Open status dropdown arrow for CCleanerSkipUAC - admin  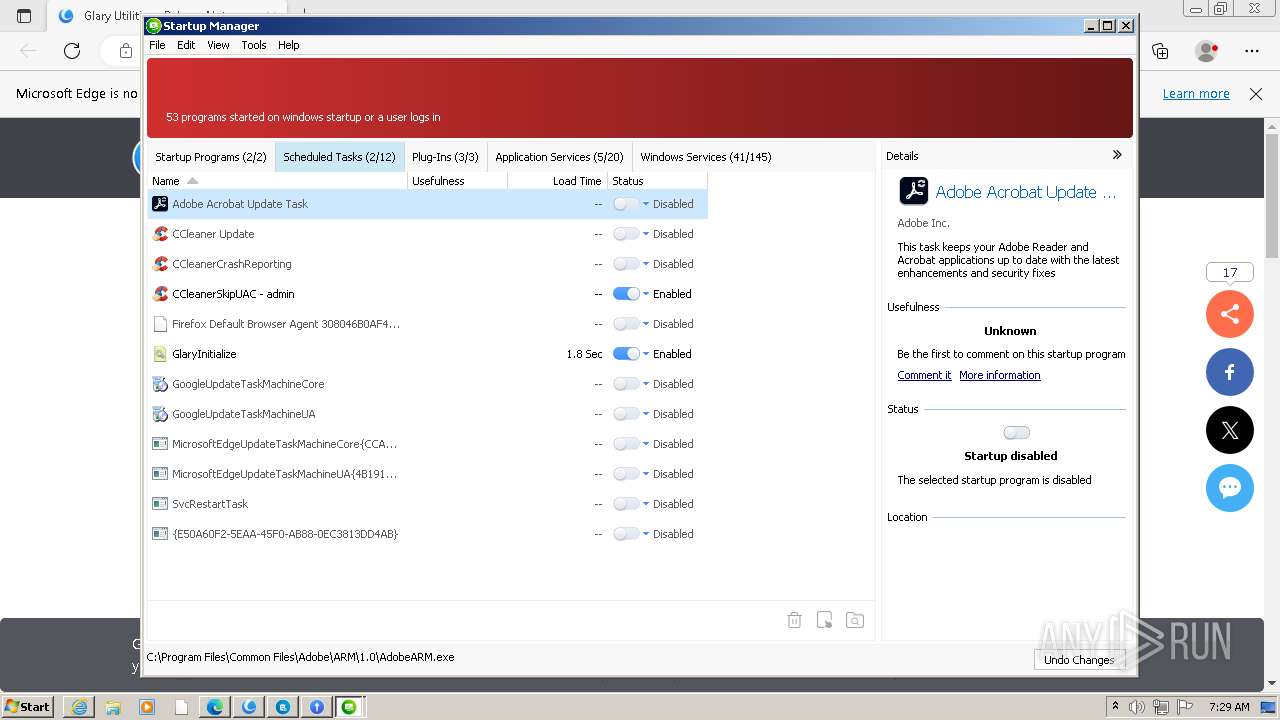click(646, 294)
